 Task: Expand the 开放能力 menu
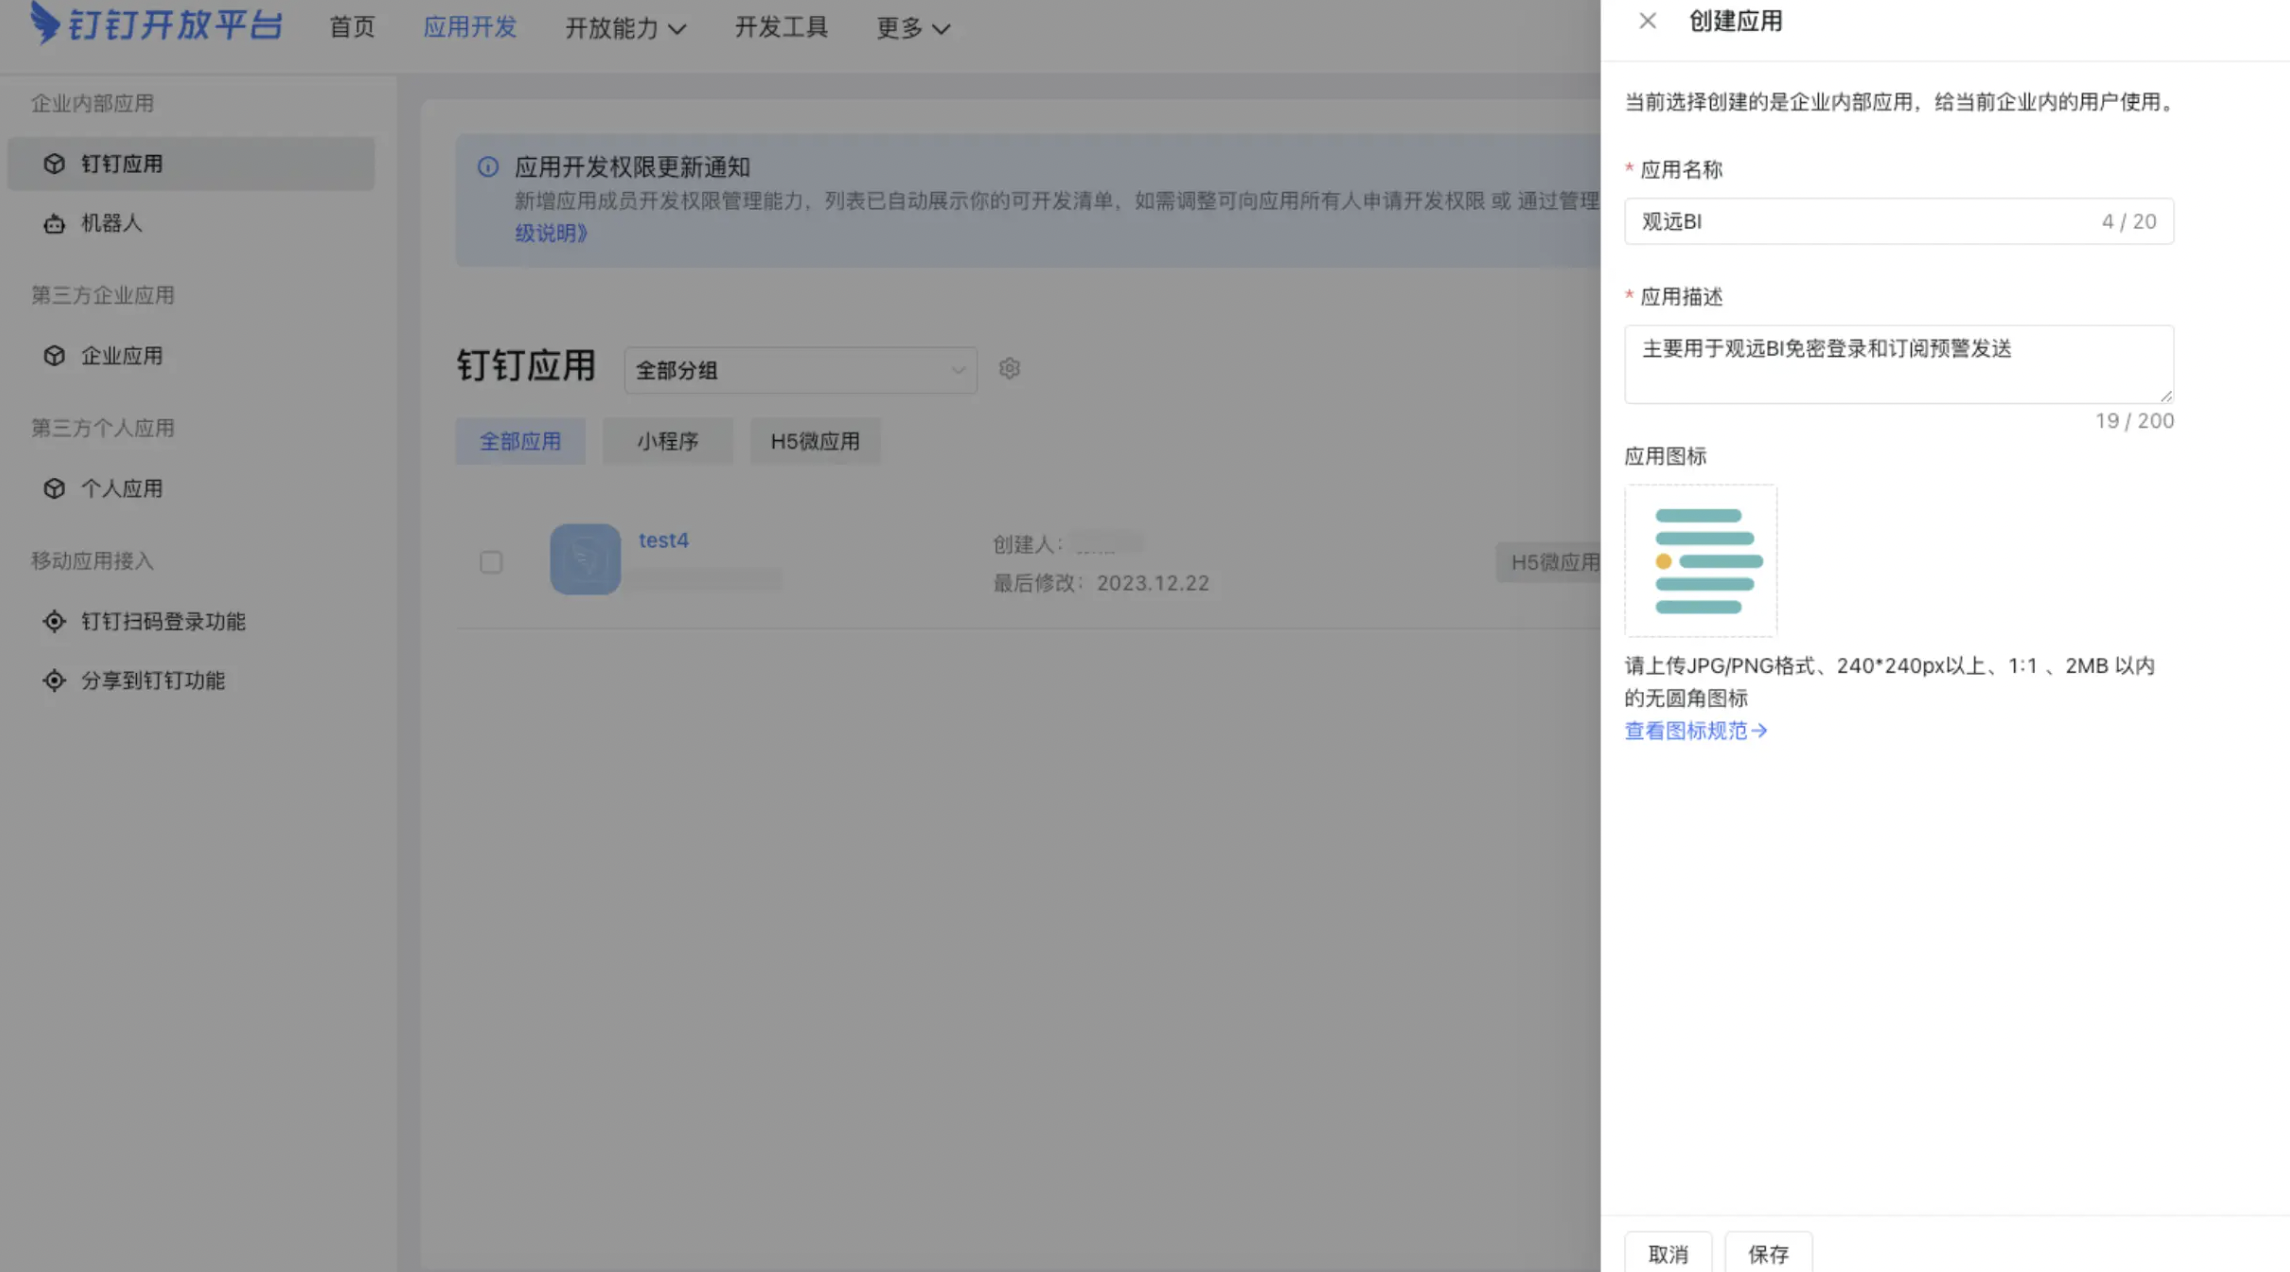[x=625, y=28]
